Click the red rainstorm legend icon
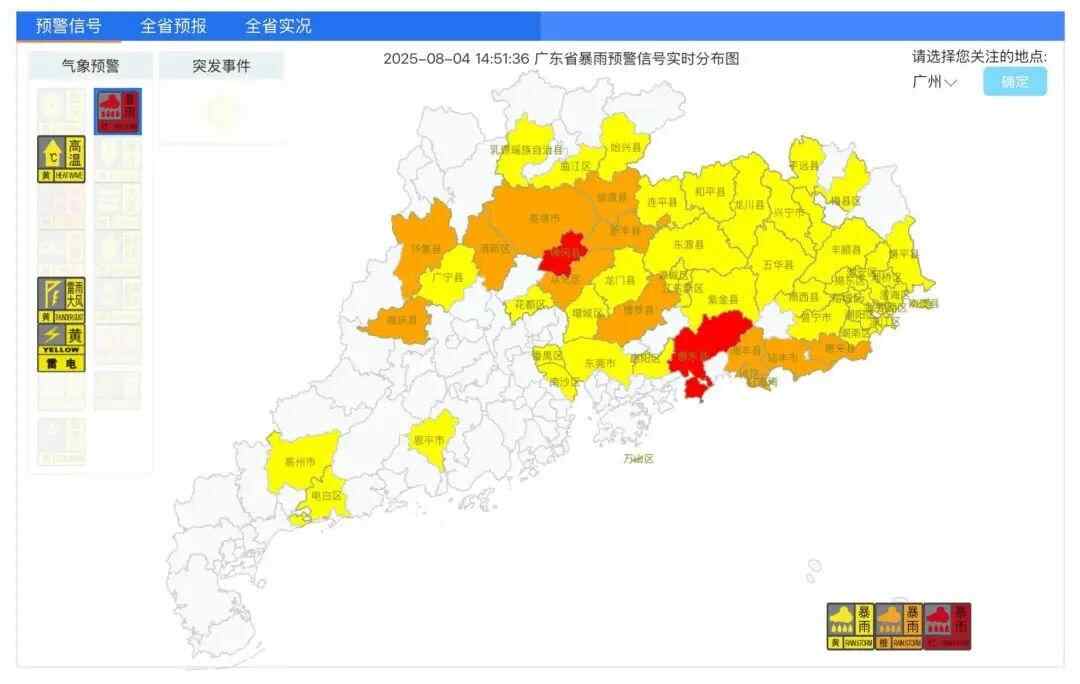 947,626
